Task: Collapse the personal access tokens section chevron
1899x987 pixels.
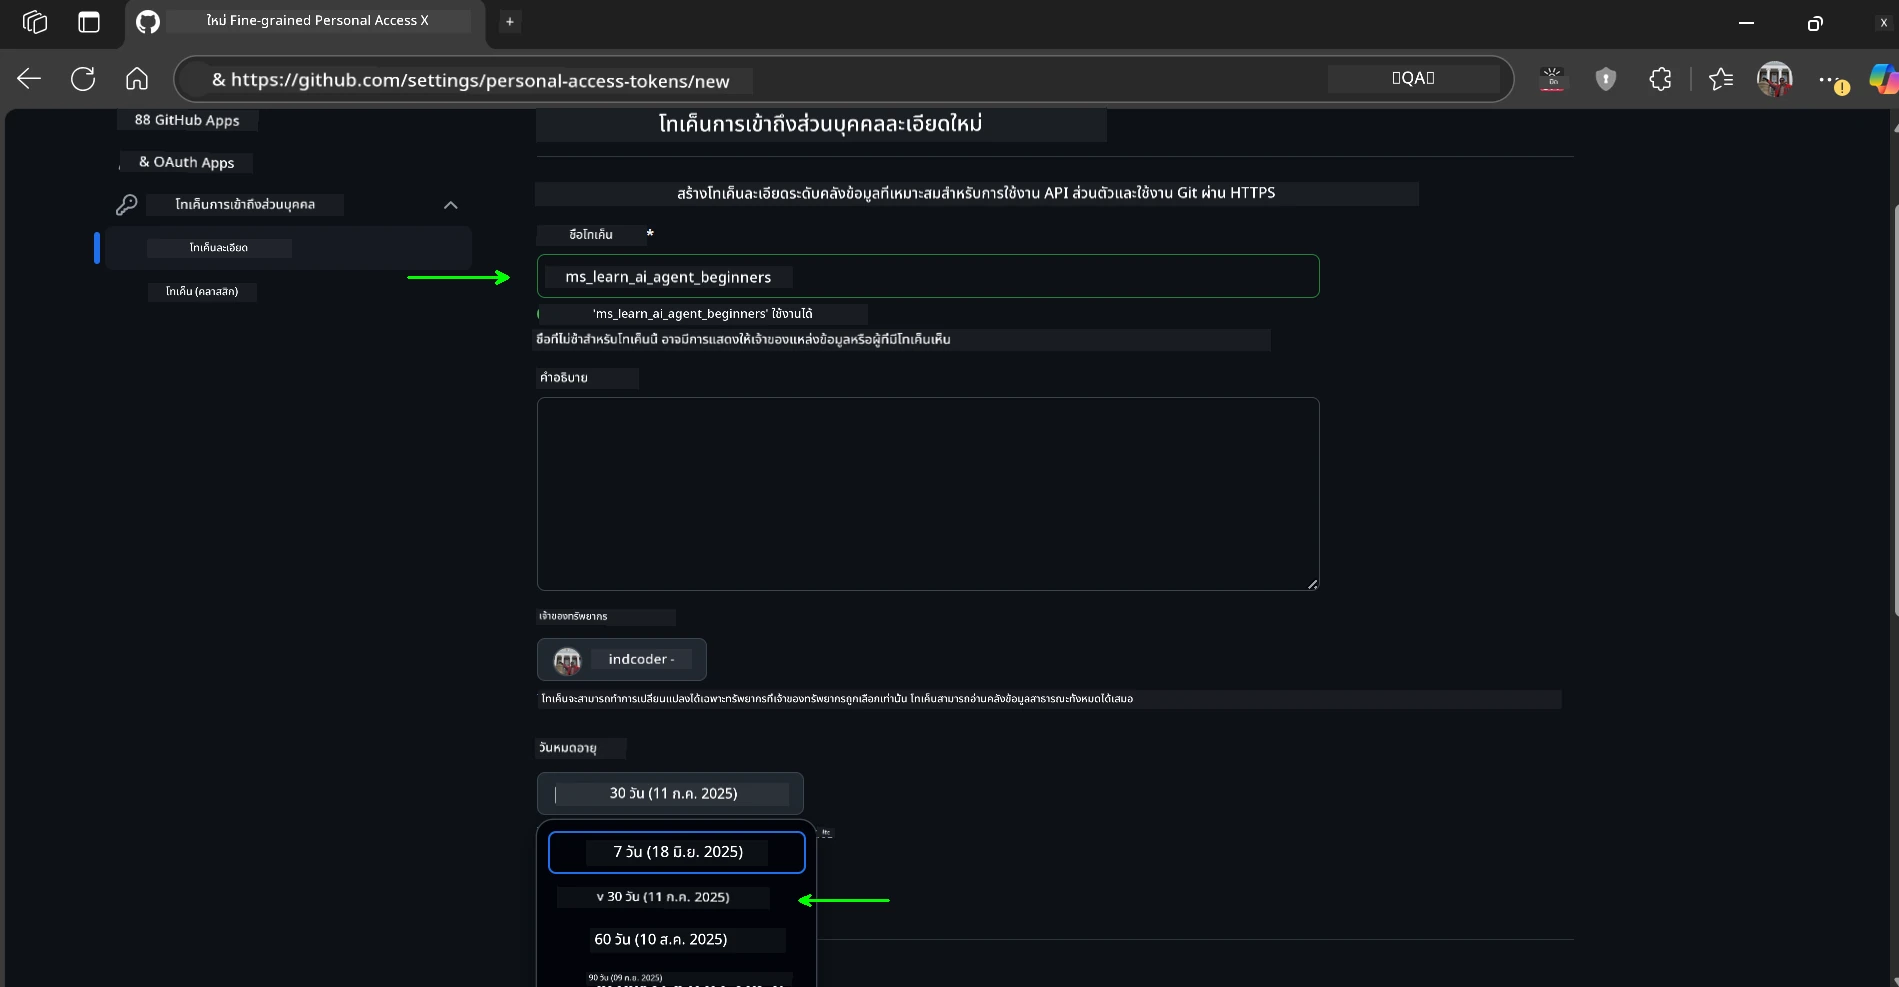Action: [x=450, y=205]
